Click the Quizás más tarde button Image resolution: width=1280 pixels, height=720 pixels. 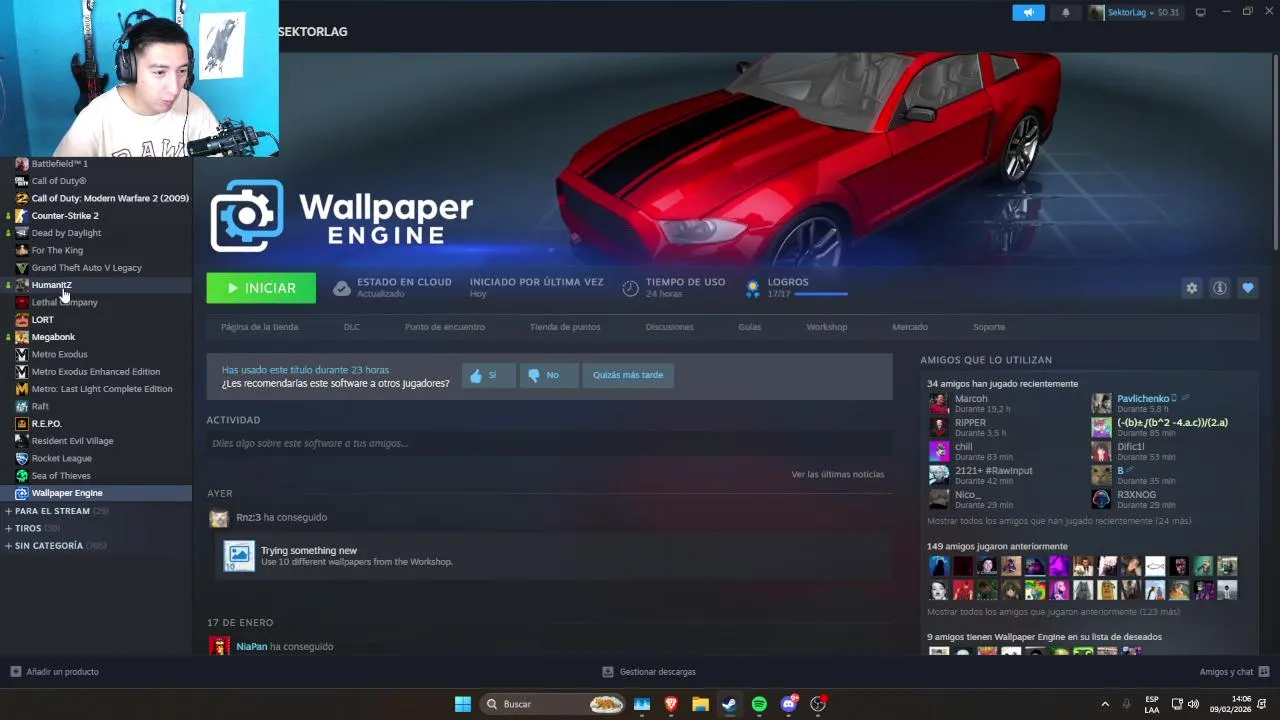pos(628,375)
